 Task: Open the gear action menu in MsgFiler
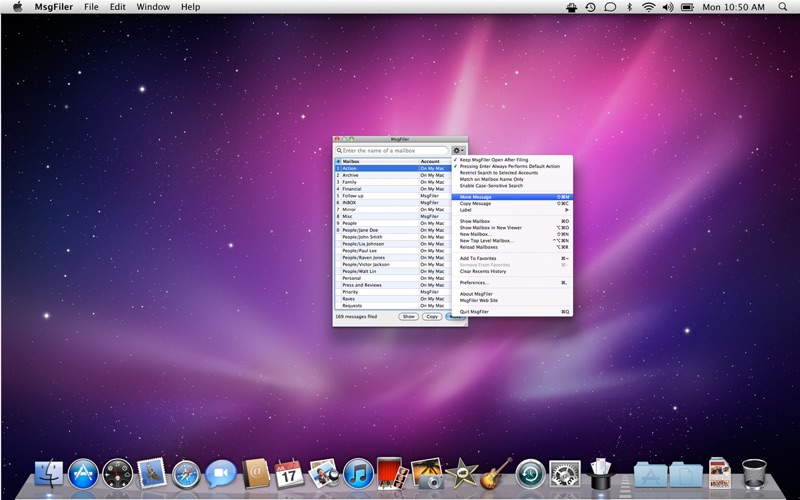[x=458, y=151]
